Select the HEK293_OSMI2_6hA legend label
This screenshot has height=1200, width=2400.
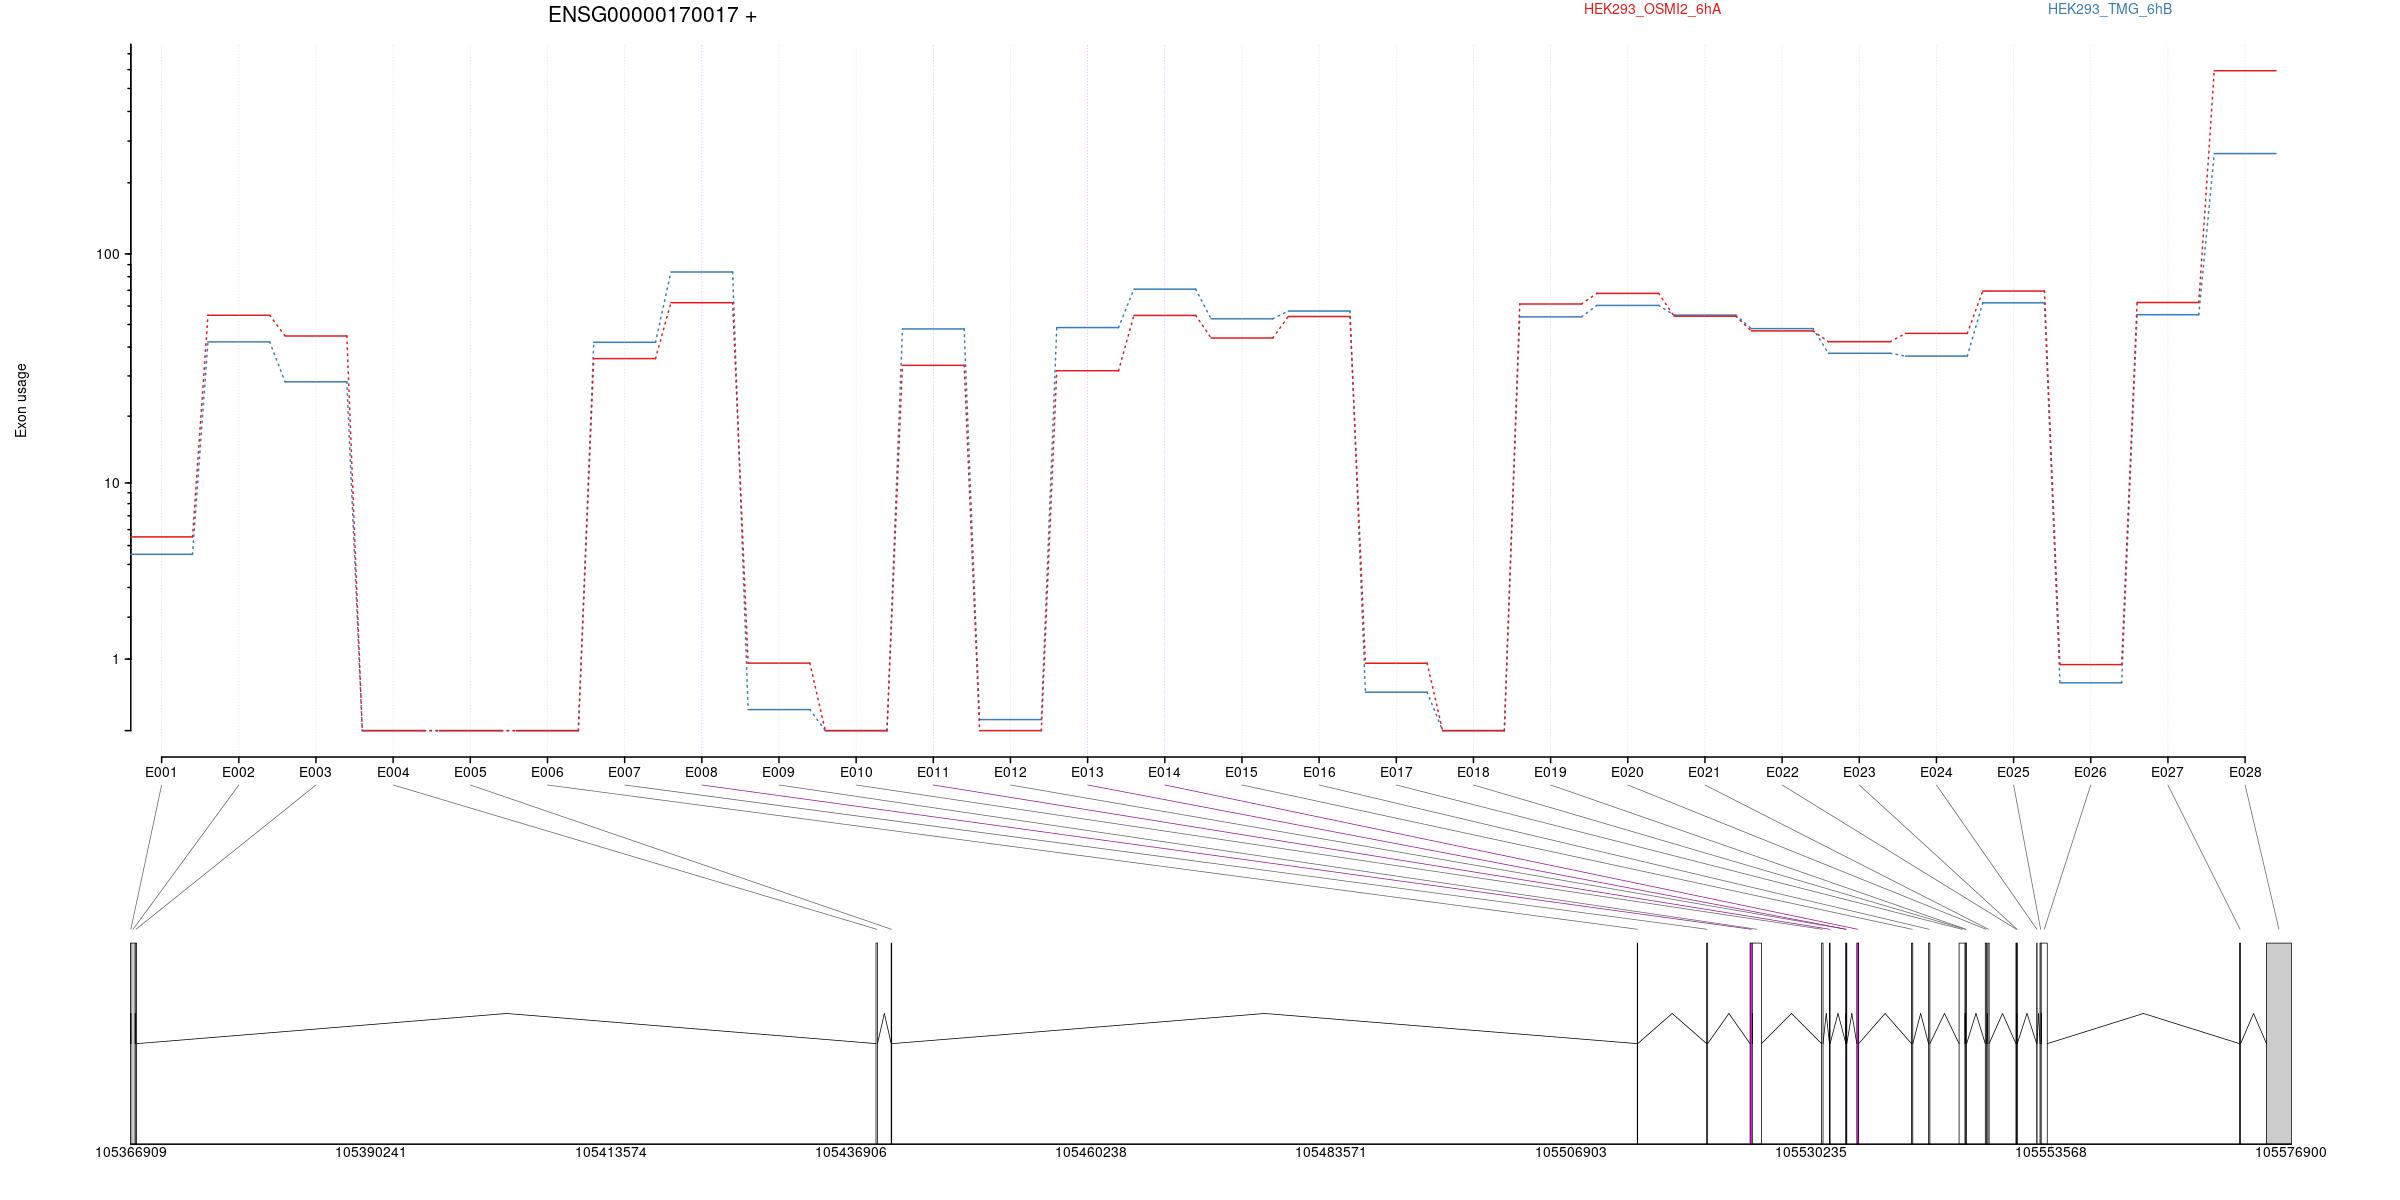point(1652,9)
